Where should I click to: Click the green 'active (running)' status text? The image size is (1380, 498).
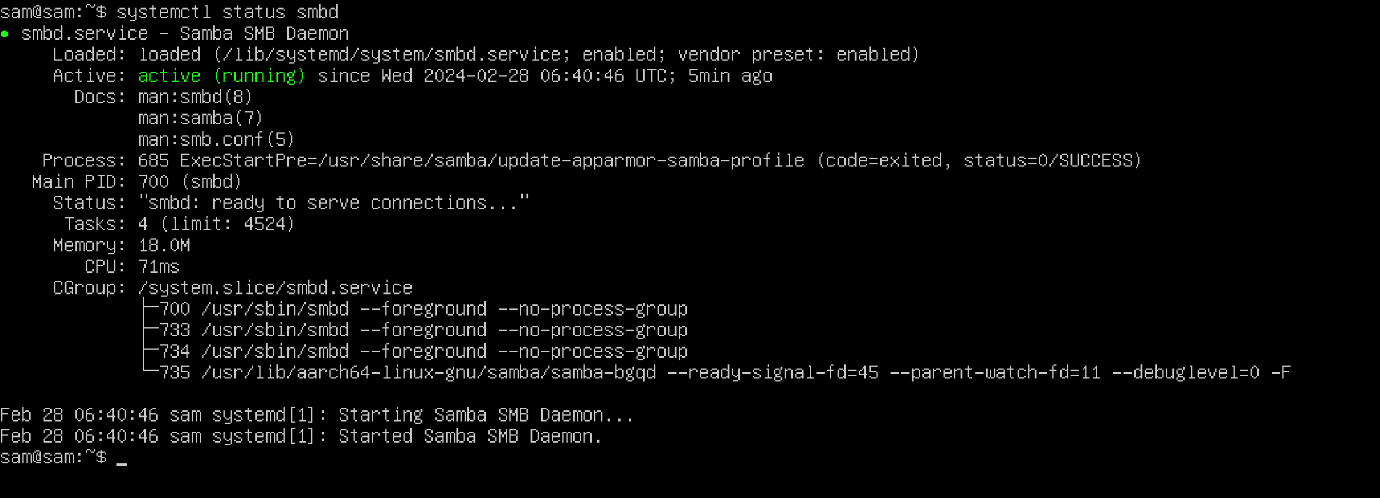pyautogui.click(x=222, y=76)
